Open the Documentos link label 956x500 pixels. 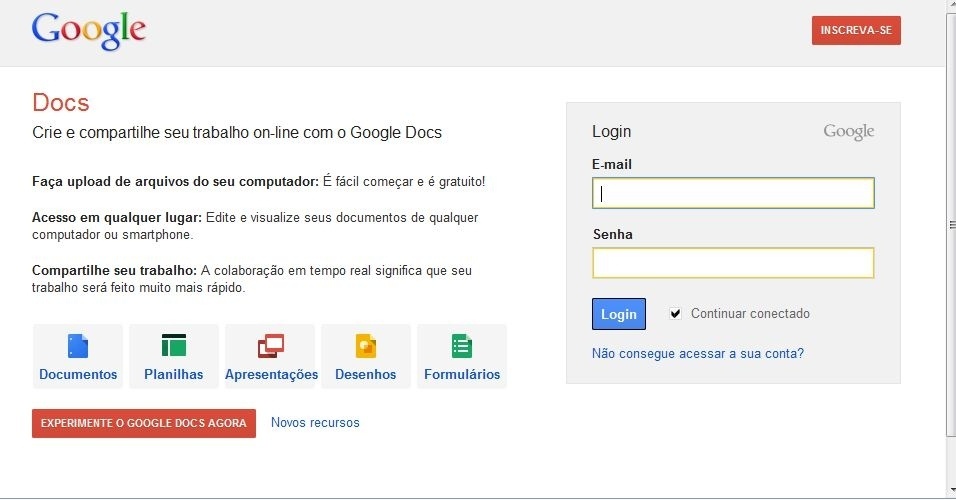tap(78, 374)
